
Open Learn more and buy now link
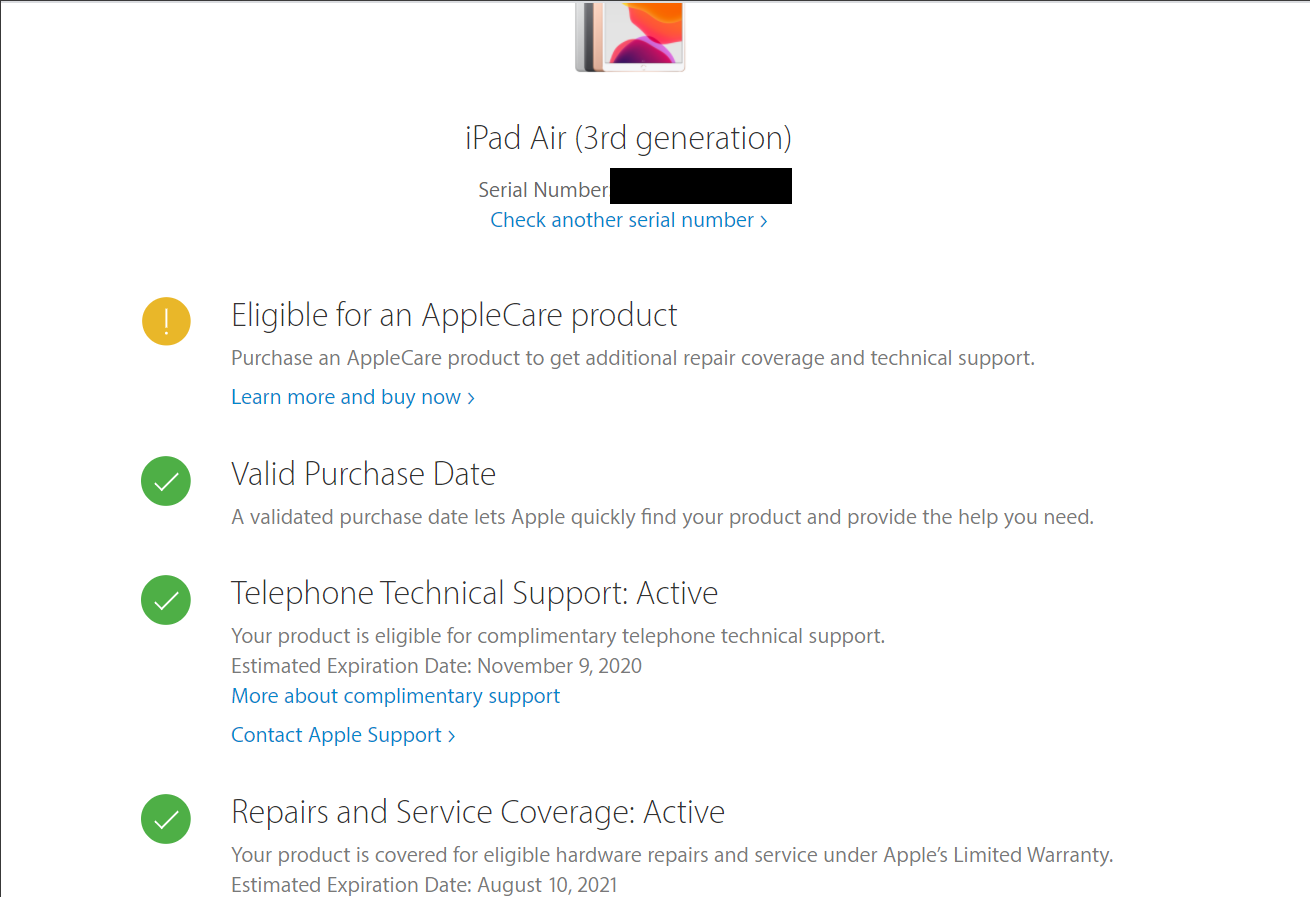pyautogui.click(x=353, y=397)
